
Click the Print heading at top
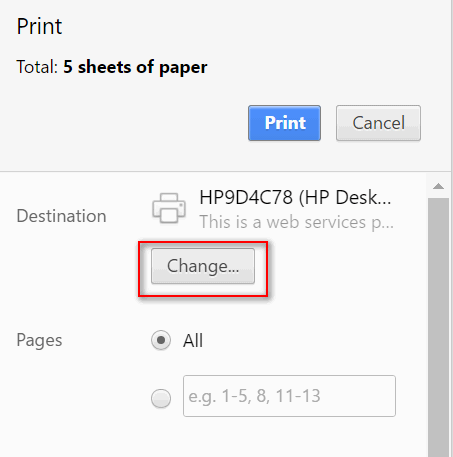click(39, 26)
